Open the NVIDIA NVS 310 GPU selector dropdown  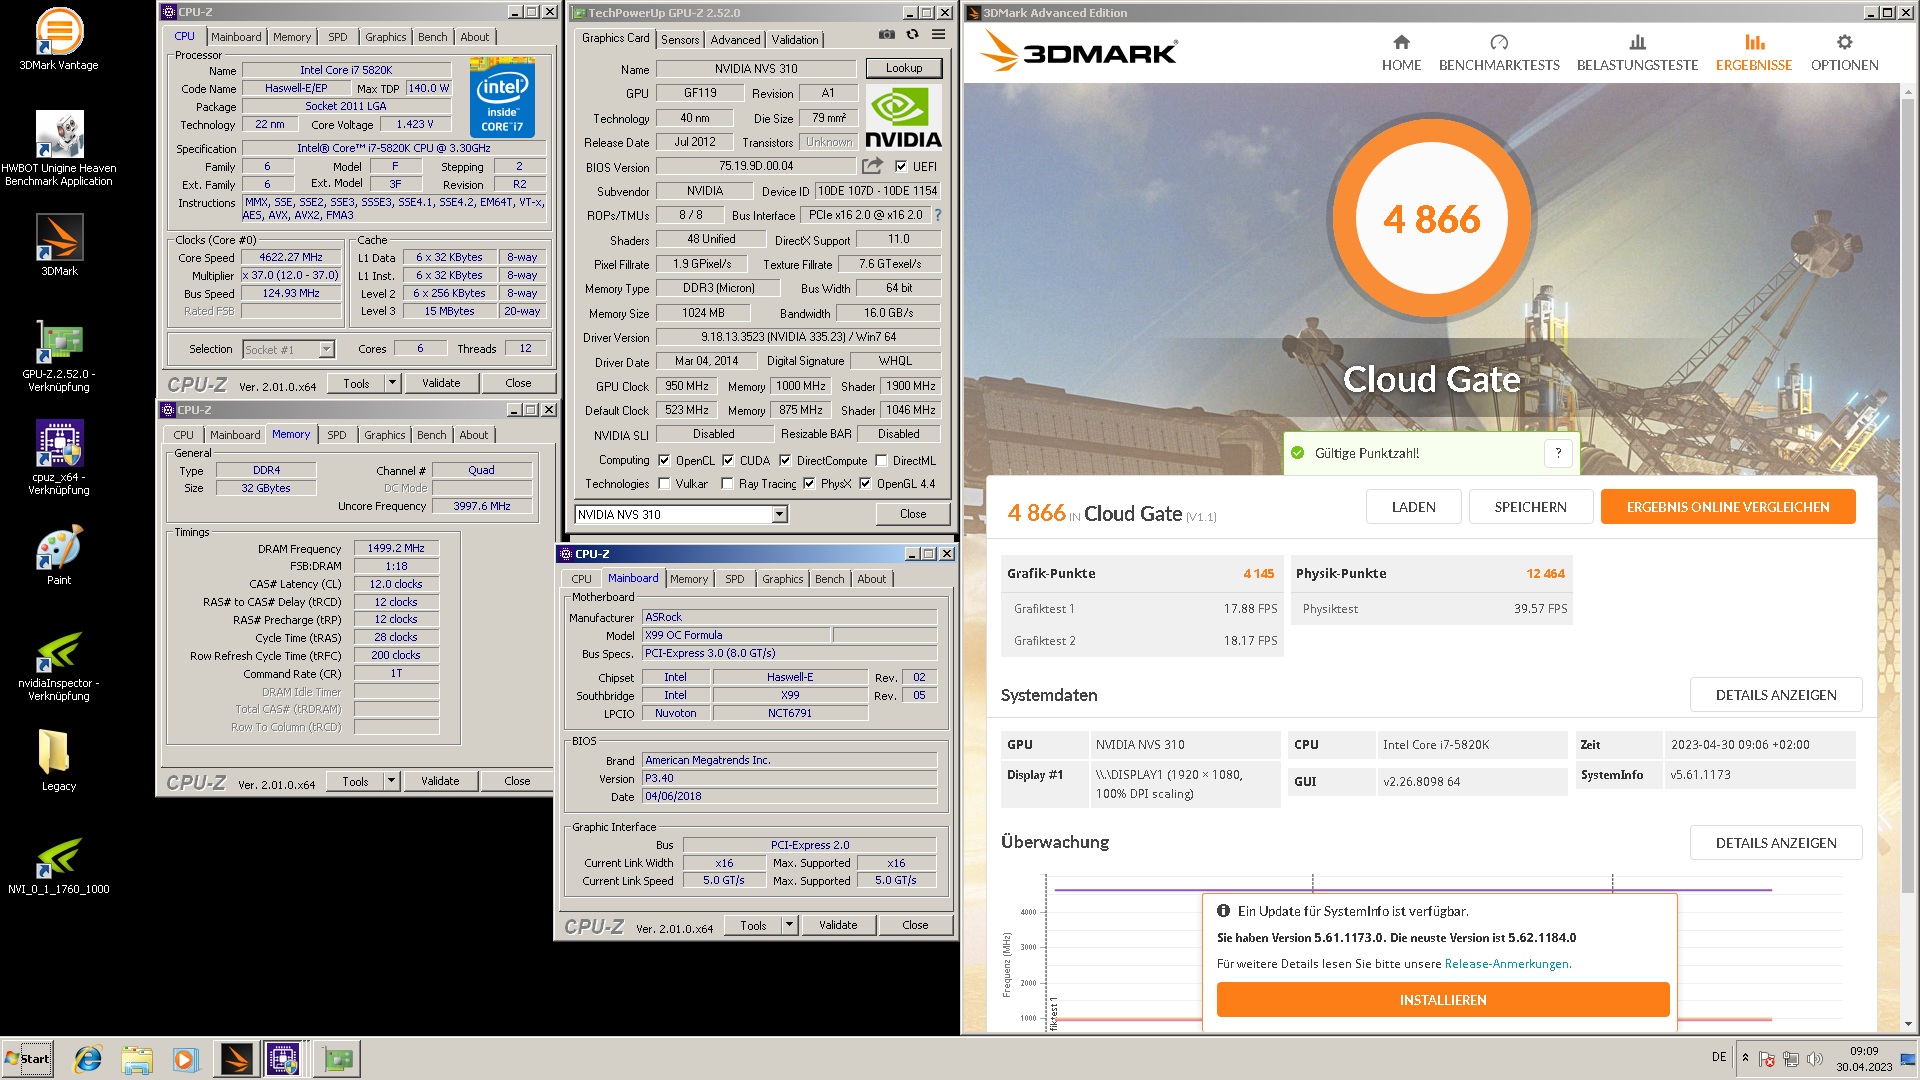[681, 515]
